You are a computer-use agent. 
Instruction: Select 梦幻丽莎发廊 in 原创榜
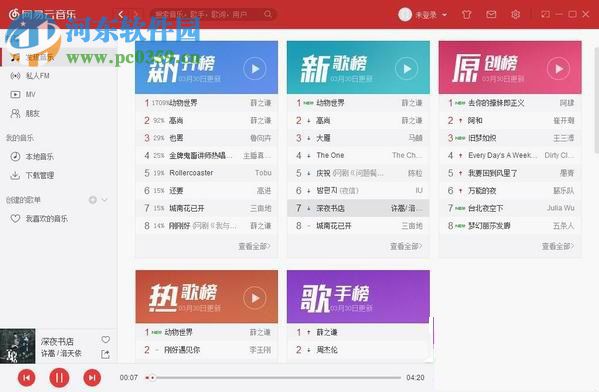(x=510, y=226)
